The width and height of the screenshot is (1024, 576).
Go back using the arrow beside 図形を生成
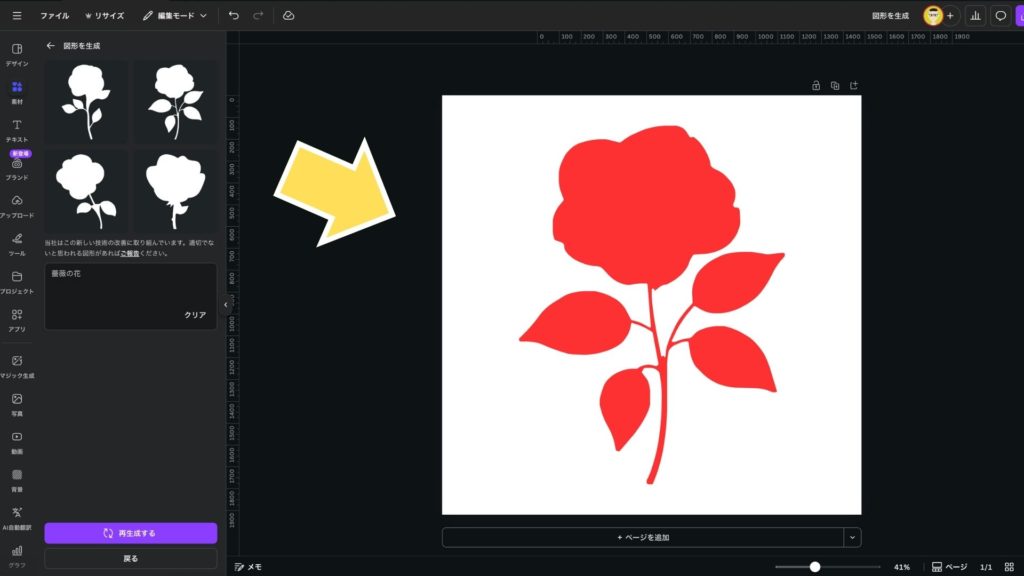pos(51,46)
